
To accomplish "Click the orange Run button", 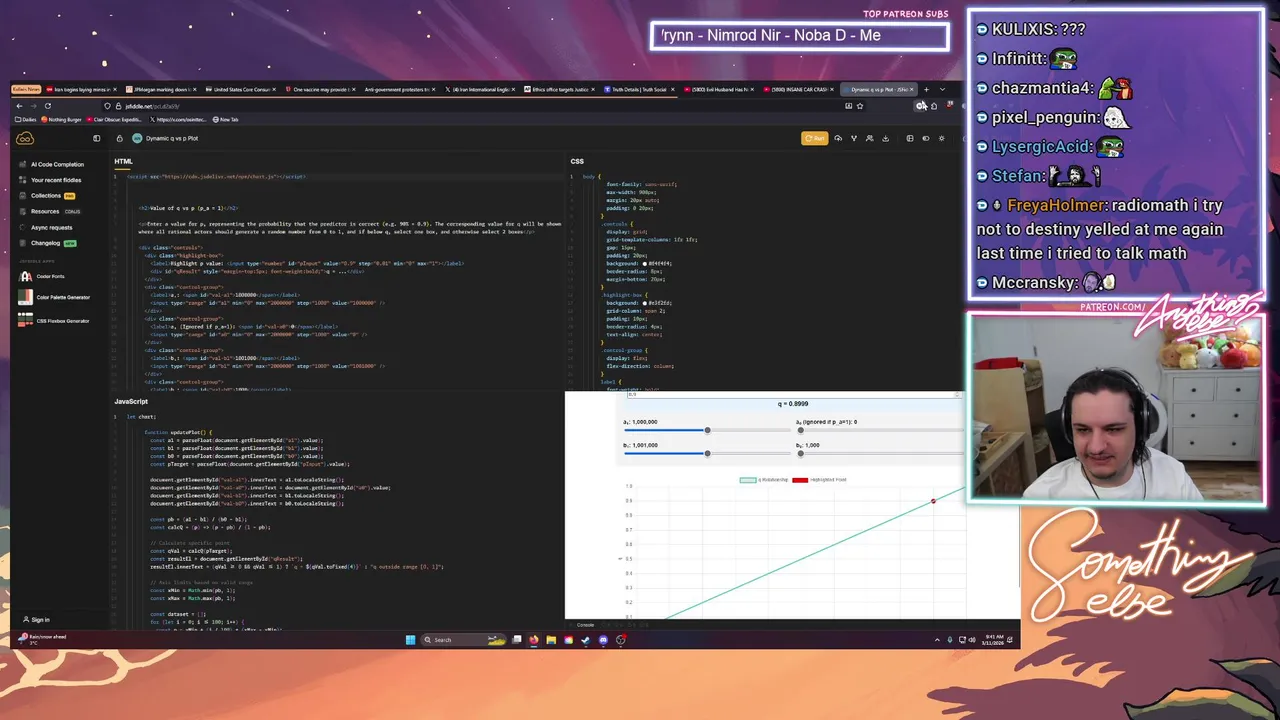I will pyautogui.click(x=815, y=138).
